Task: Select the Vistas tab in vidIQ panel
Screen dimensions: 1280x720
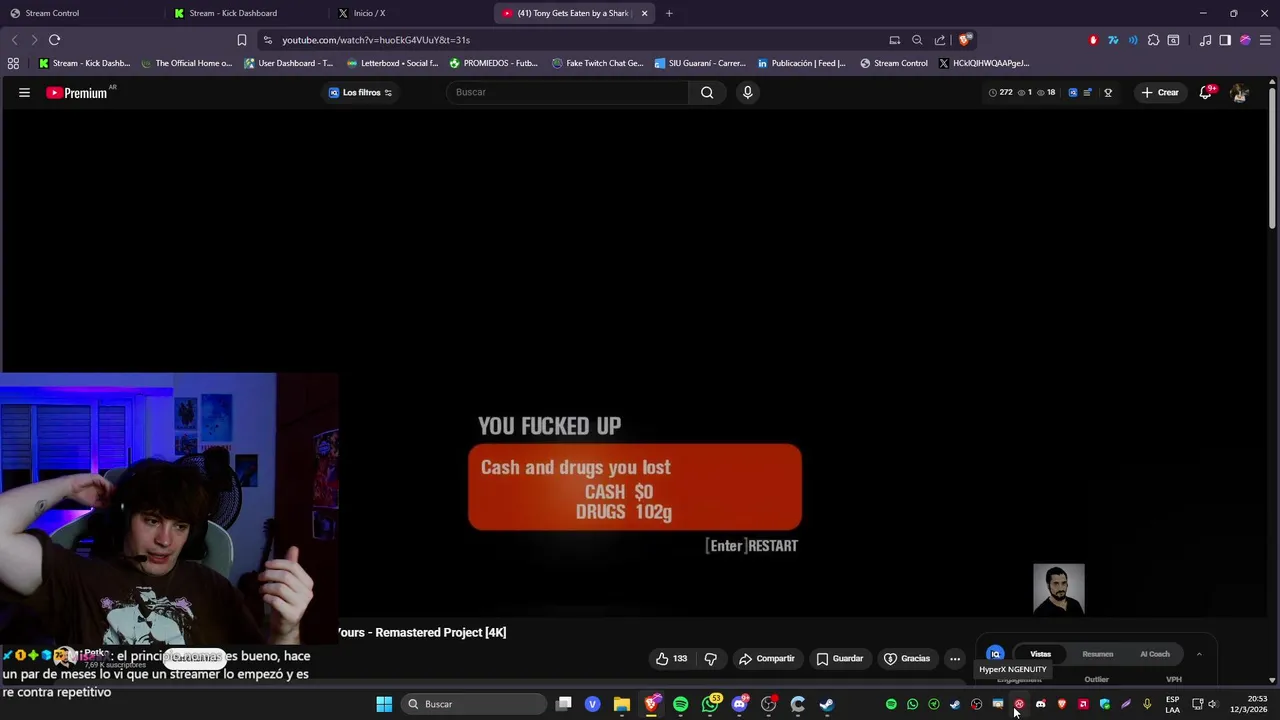Action: [x=1040, y=654]
